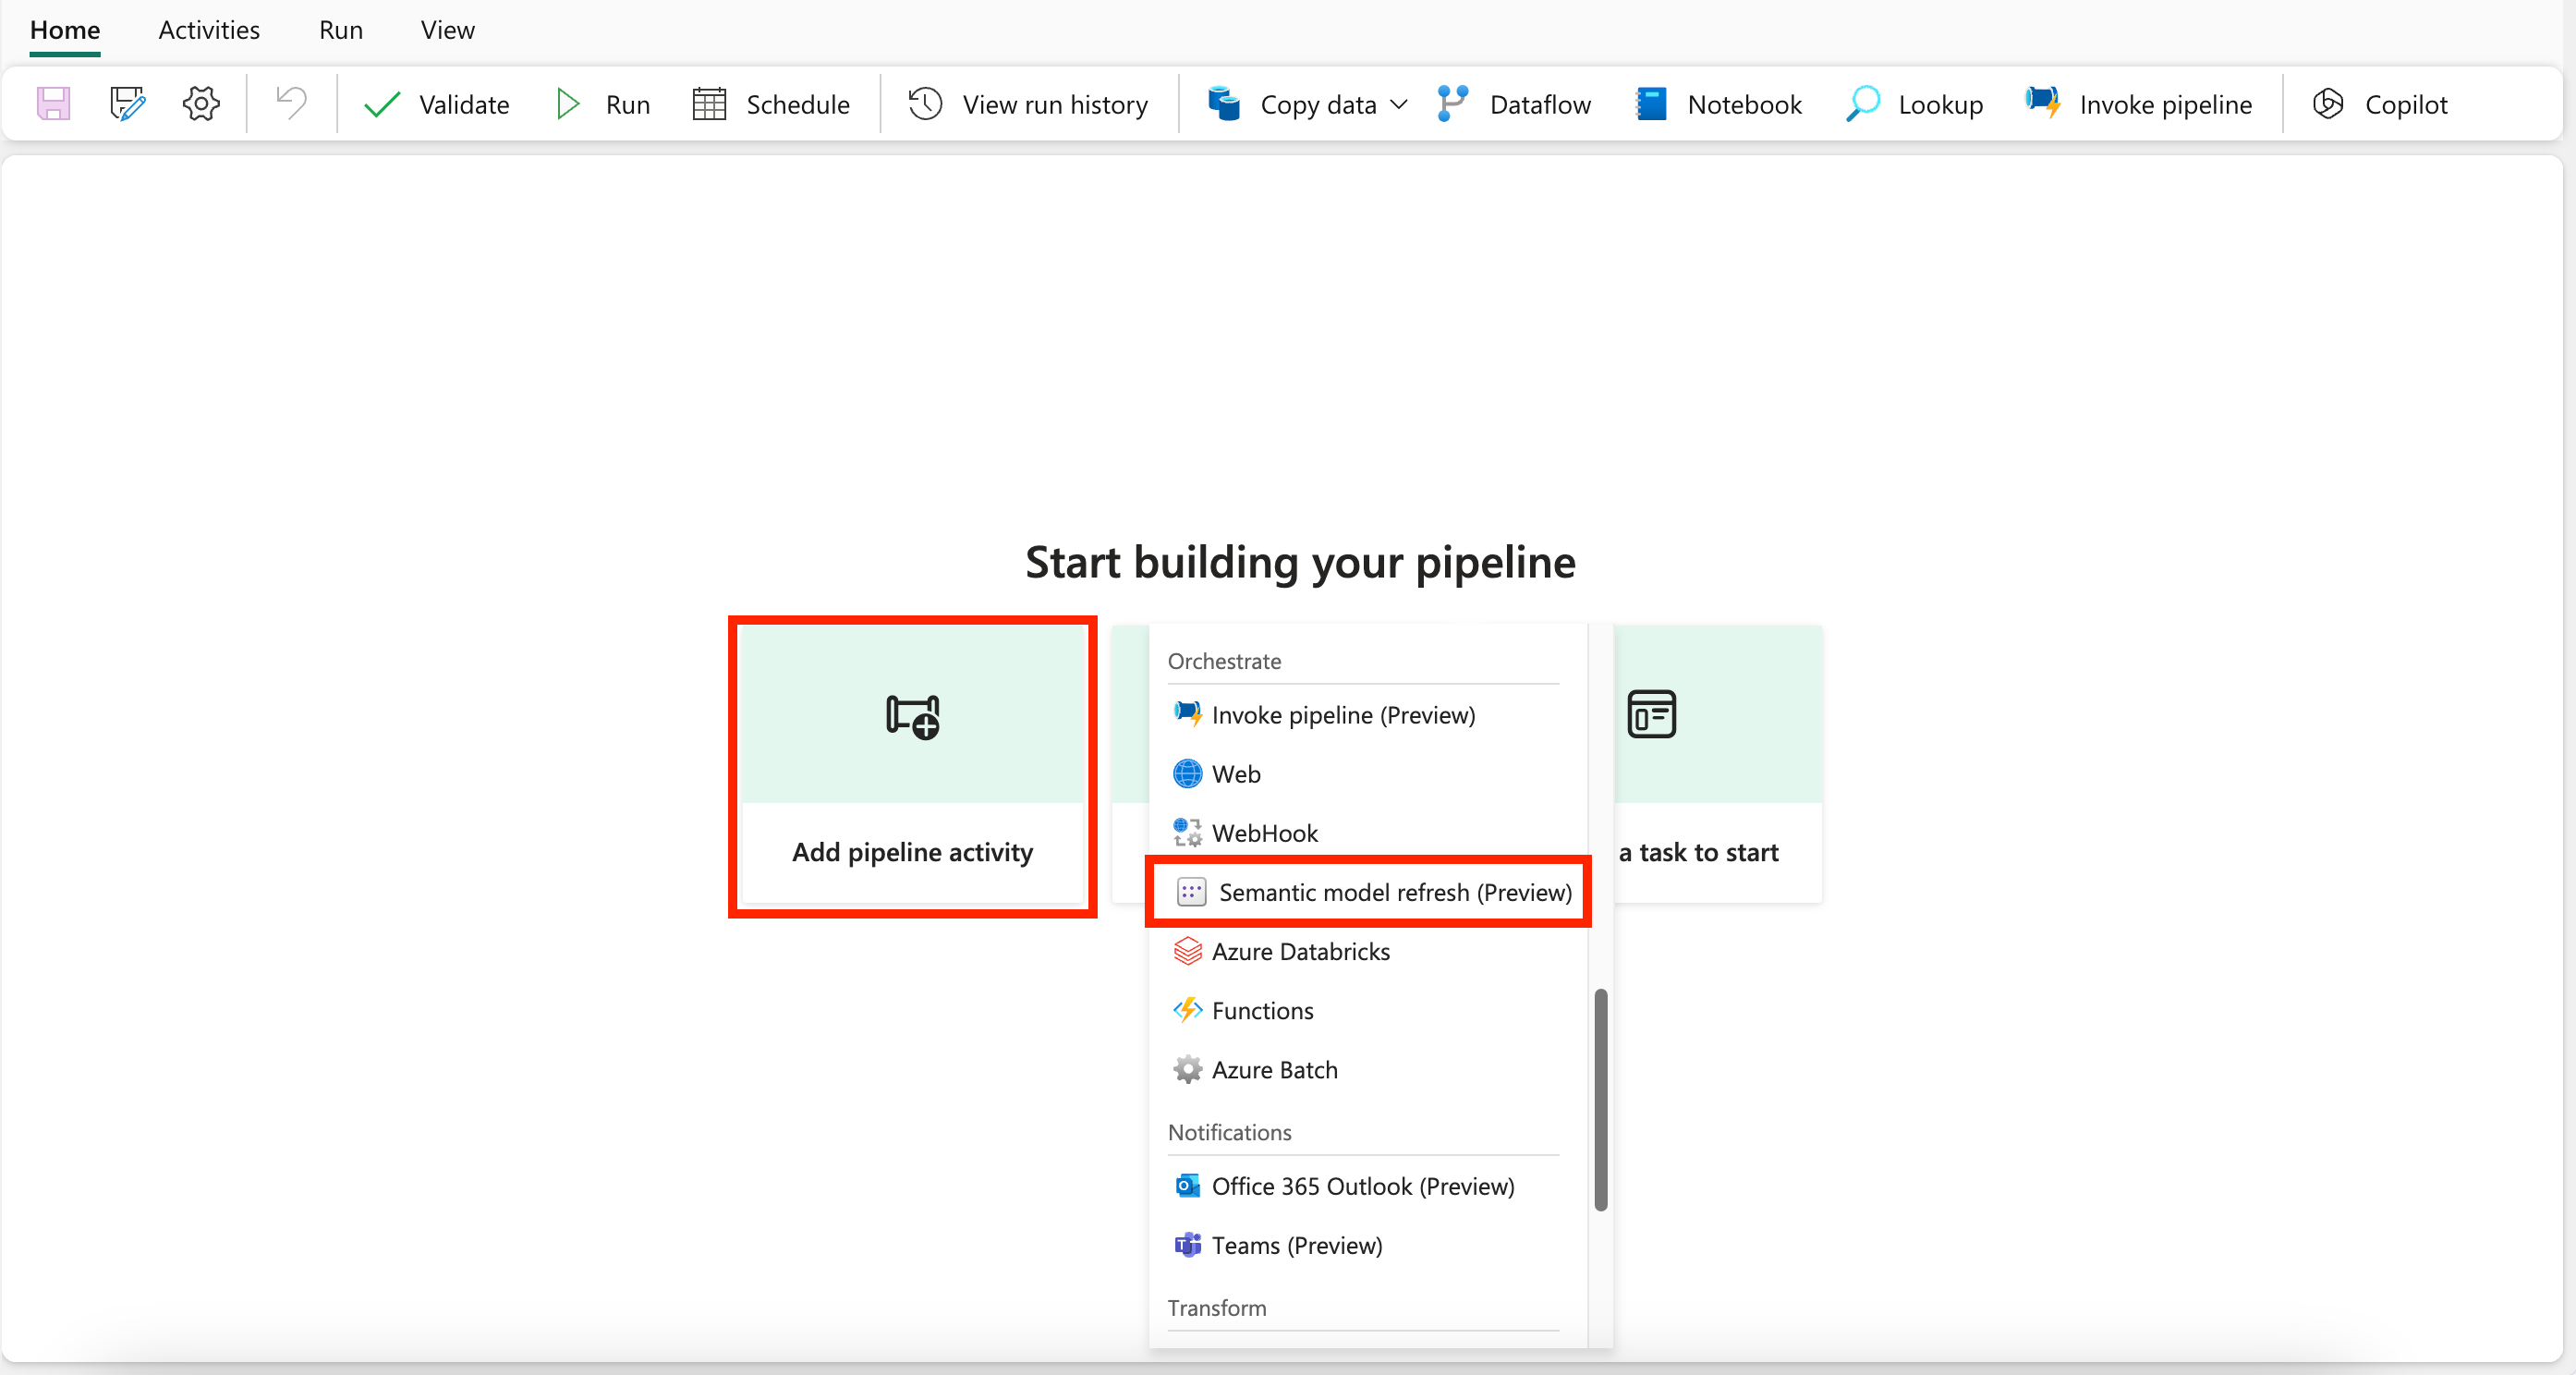The height and width of the screenshot is (1375, 2576).
Task: Open the Schedule calendar option
Action: point(771,104)
